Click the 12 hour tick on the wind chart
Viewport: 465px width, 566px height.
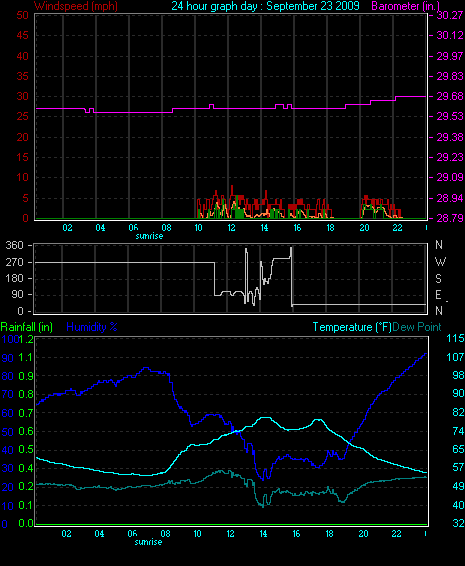click(x=231, y=228)
